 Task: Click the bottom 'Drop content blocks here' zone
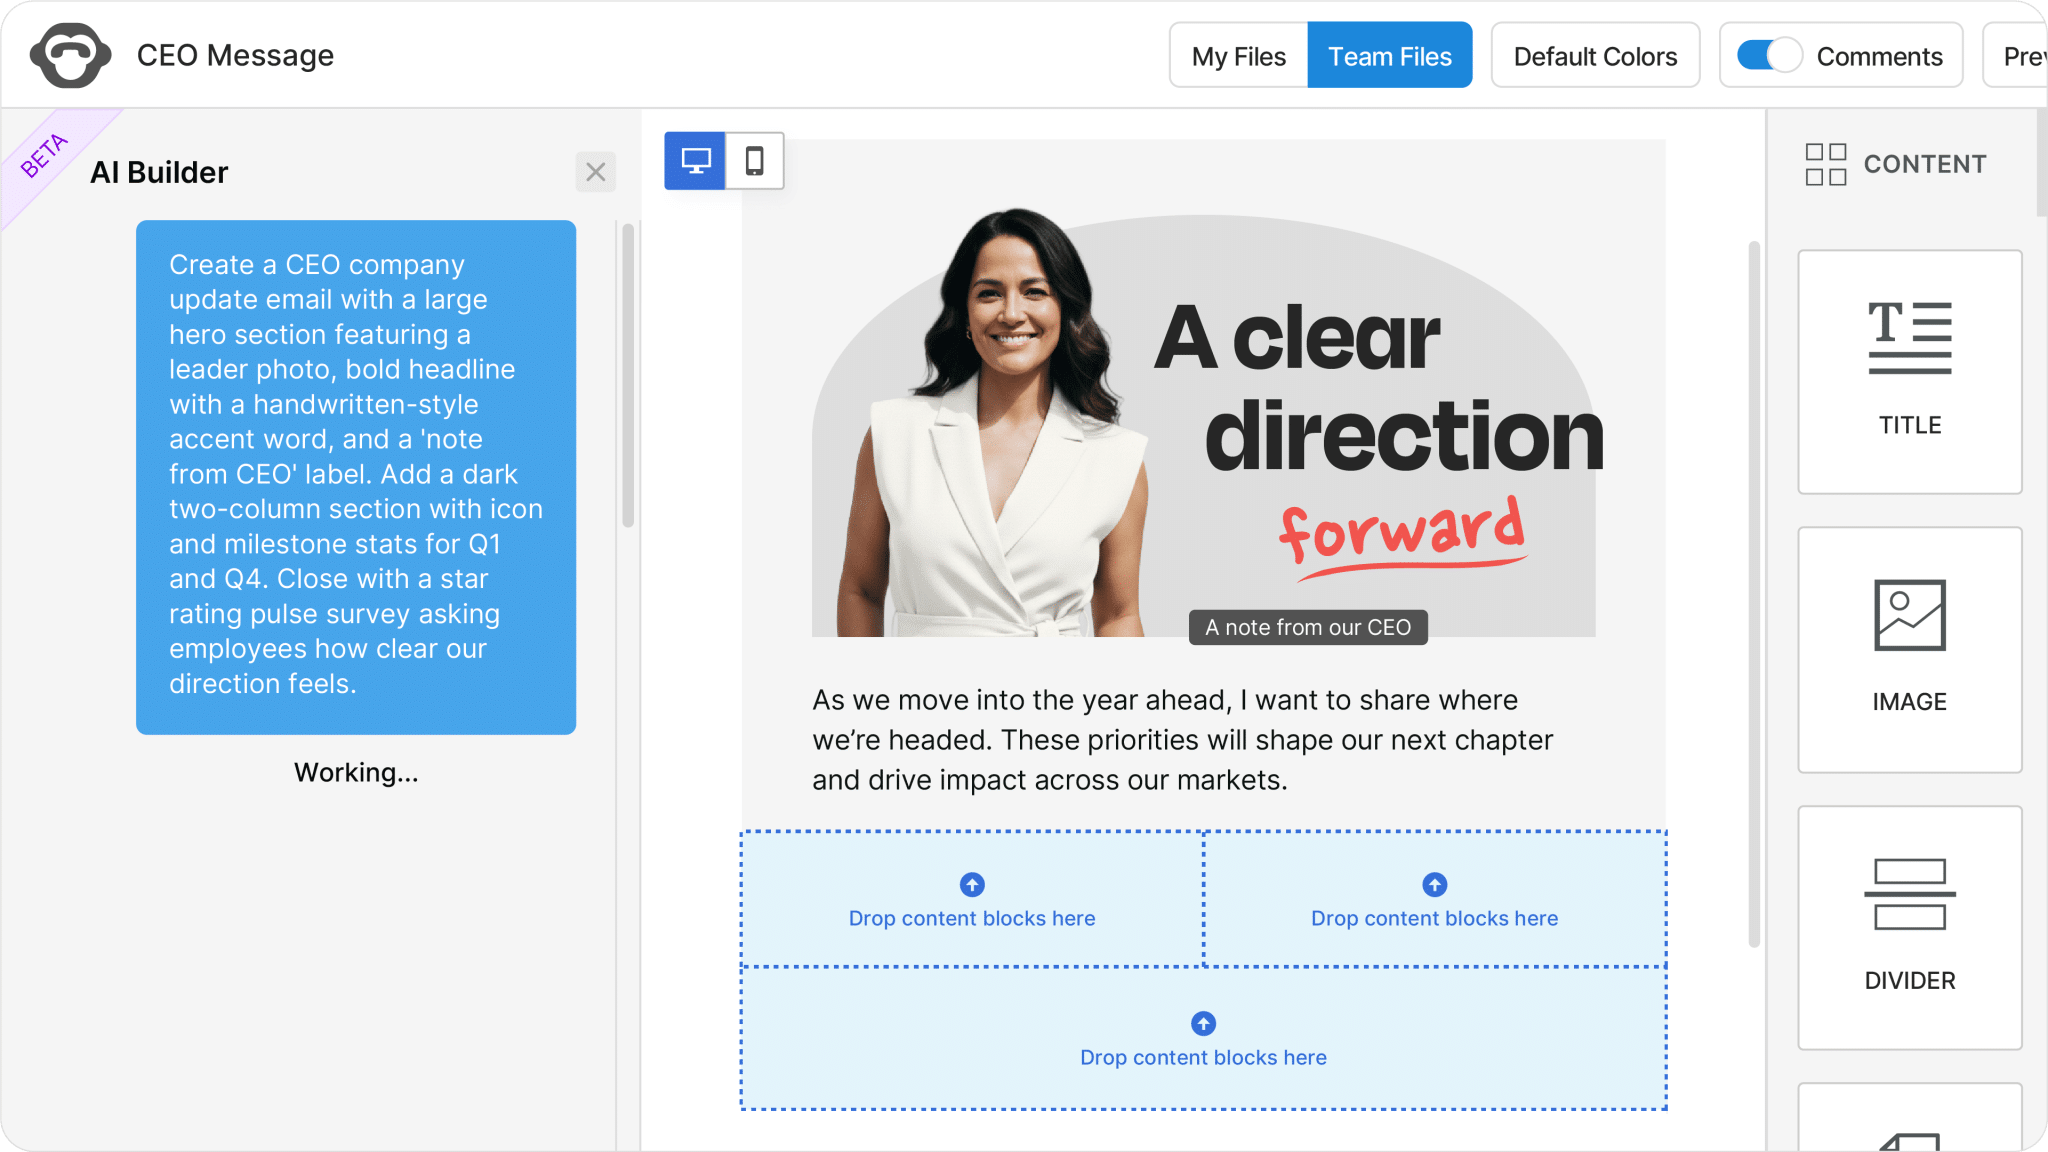pyautogui.click(x=1204, y=1038)
